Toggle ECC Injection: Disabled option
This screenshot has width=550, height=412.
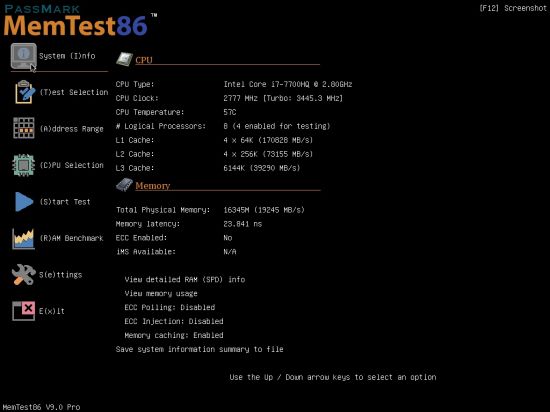click(x=174, y=322)
